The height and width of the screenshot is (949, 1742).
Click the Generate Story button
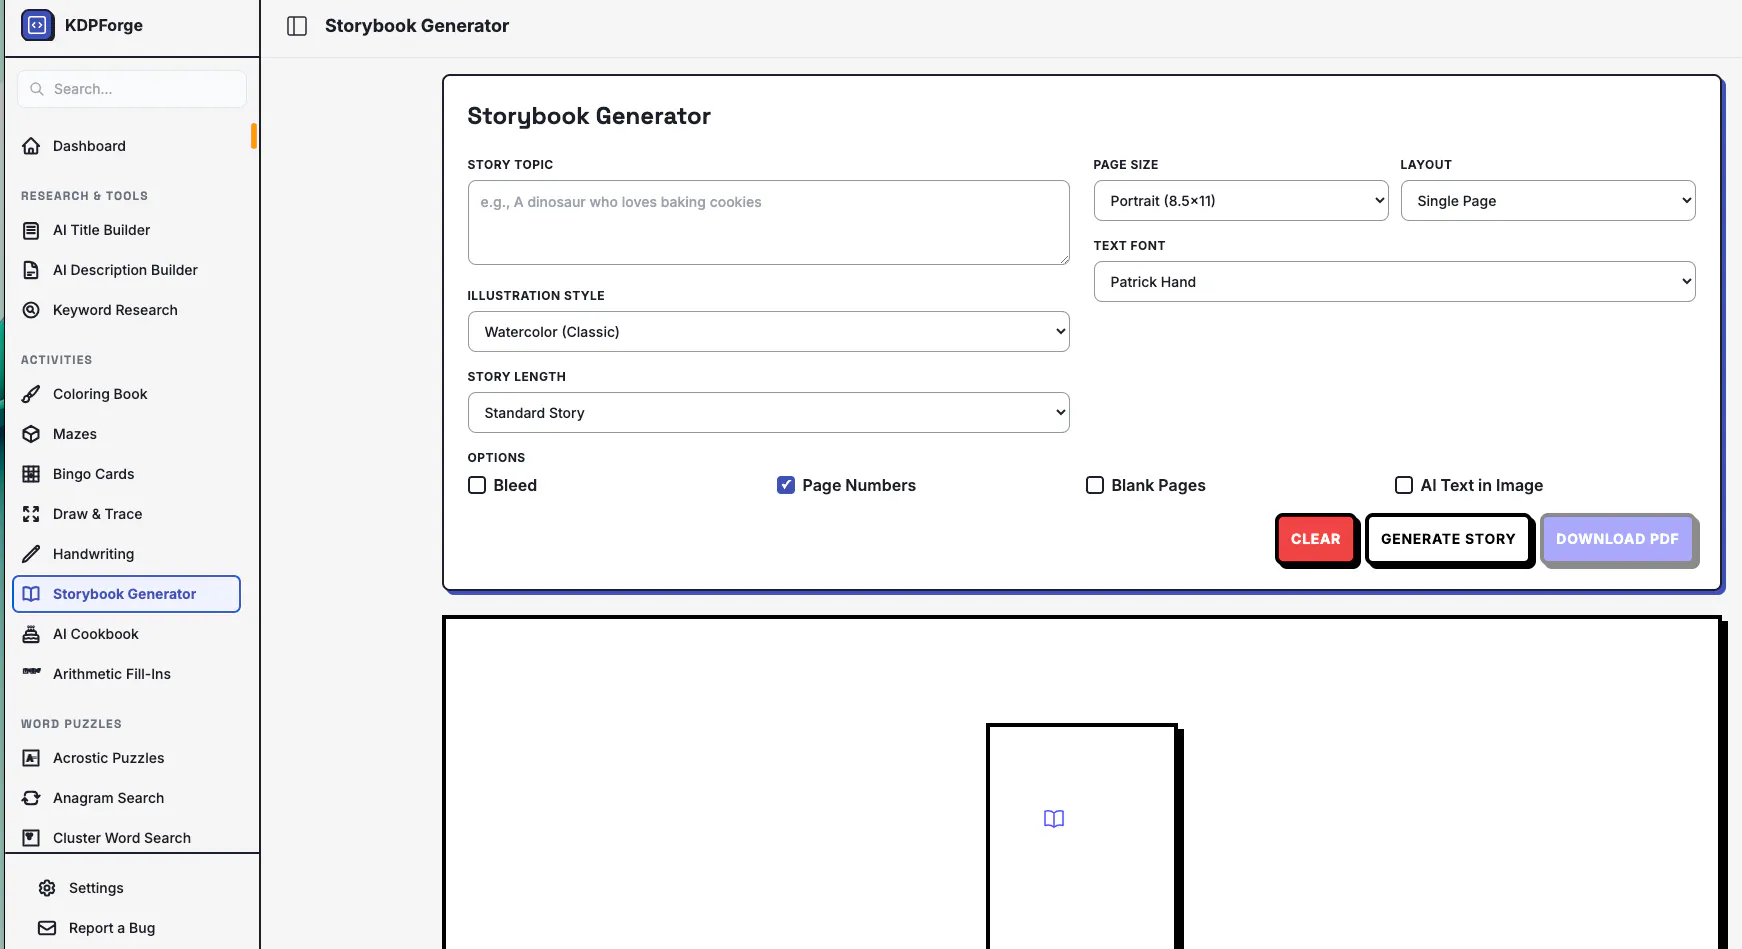1448,539
